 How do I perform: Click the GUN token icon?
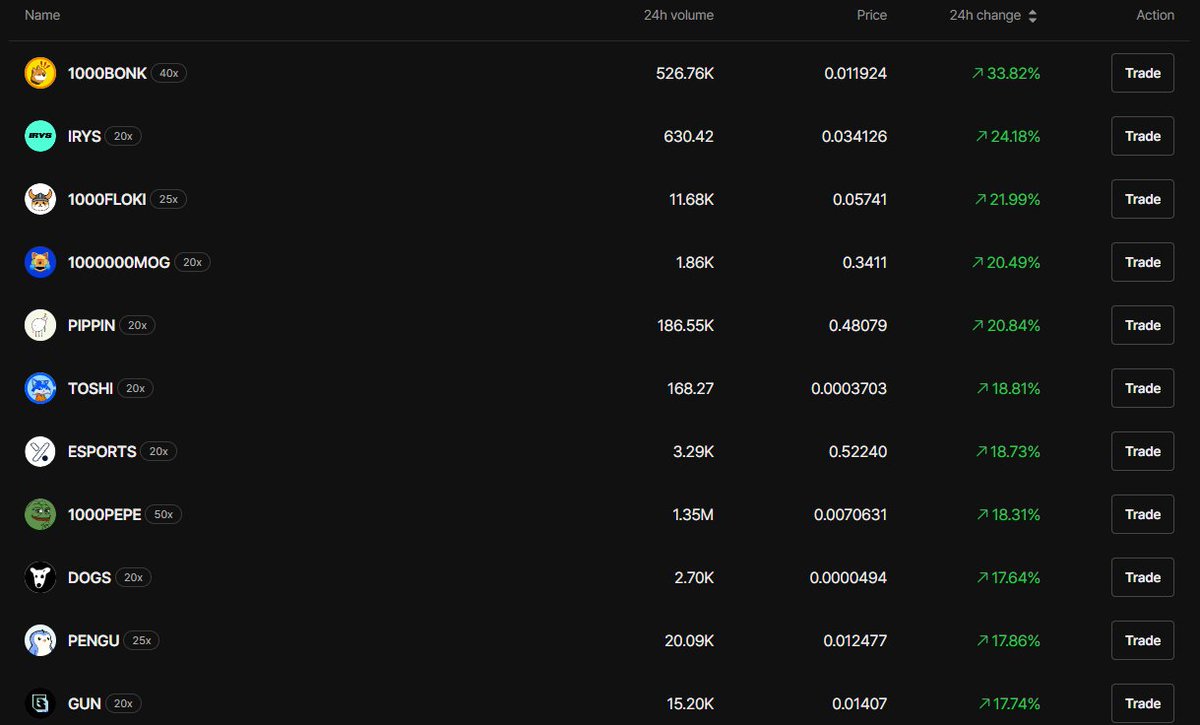pos(40,703)
